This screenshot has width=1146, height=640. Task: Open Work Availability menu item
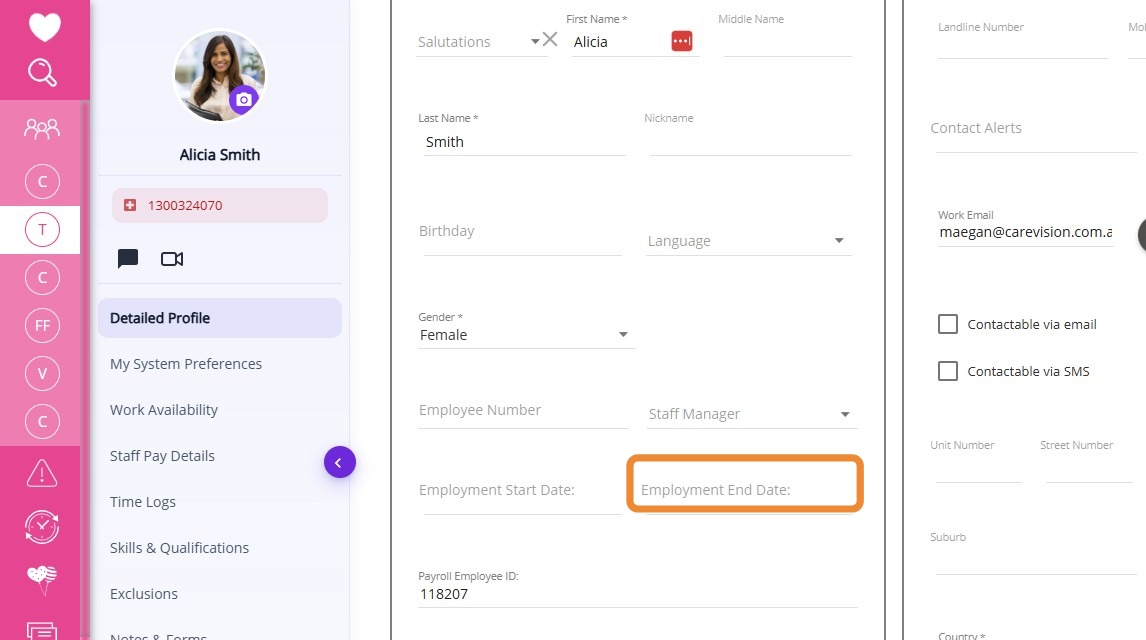click(164, 410)
